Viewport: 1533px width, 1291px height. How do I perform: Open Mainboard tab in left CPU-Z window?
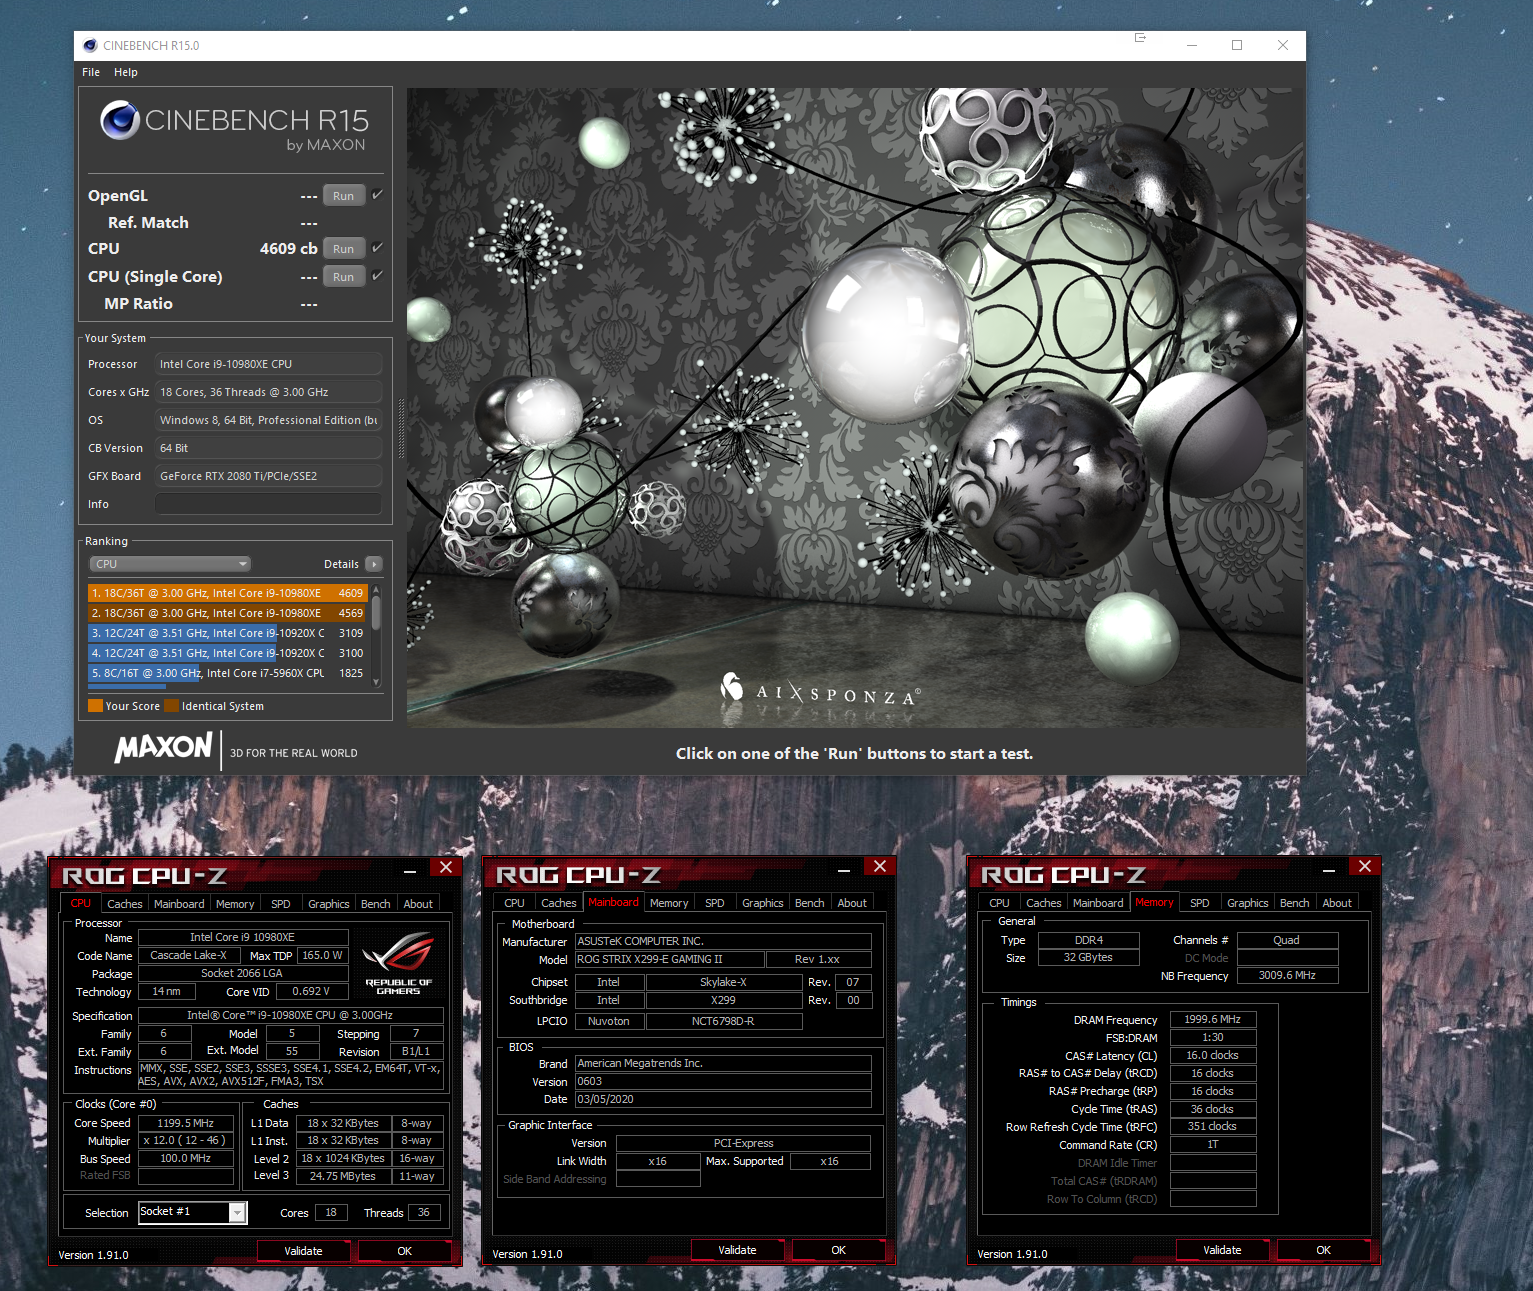[x=179, y=904]
